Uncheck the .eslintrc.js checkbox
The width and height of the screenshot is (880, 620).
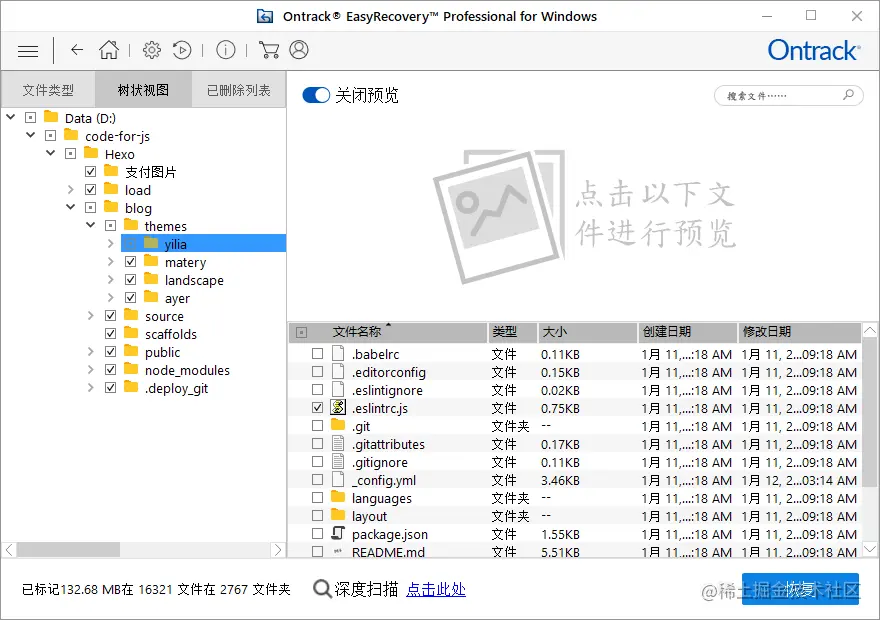coord(318,408)
